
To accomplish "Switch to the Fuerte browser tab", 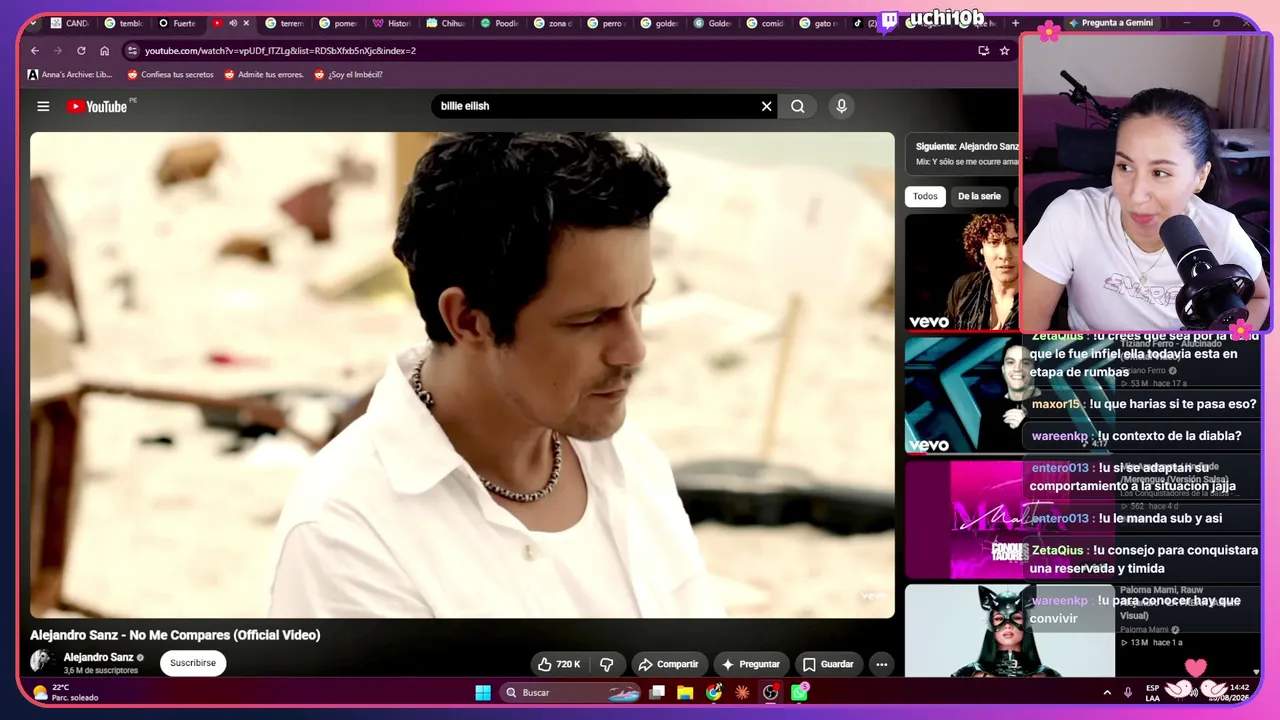I will pos(178,23).
